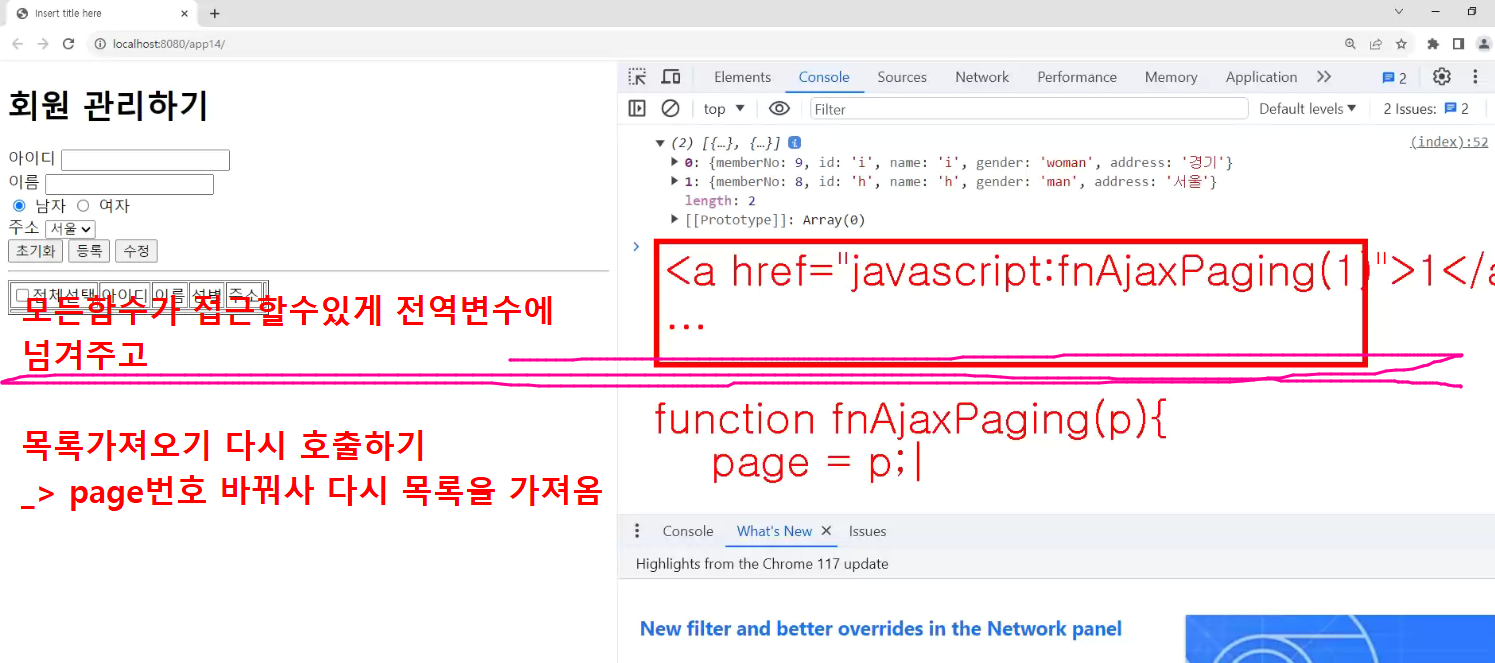Toggle the browser side panel
This screenshot has width=1495, height=663.
click(1458, 44)
